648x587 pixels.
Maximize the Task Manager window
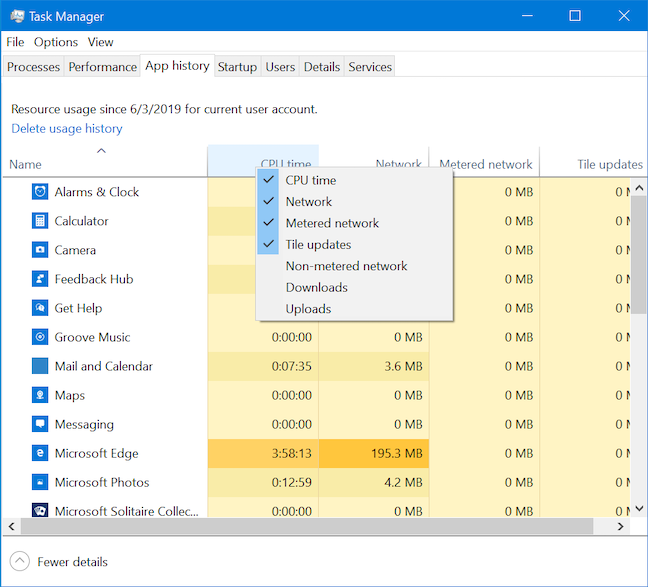(575, 16)
